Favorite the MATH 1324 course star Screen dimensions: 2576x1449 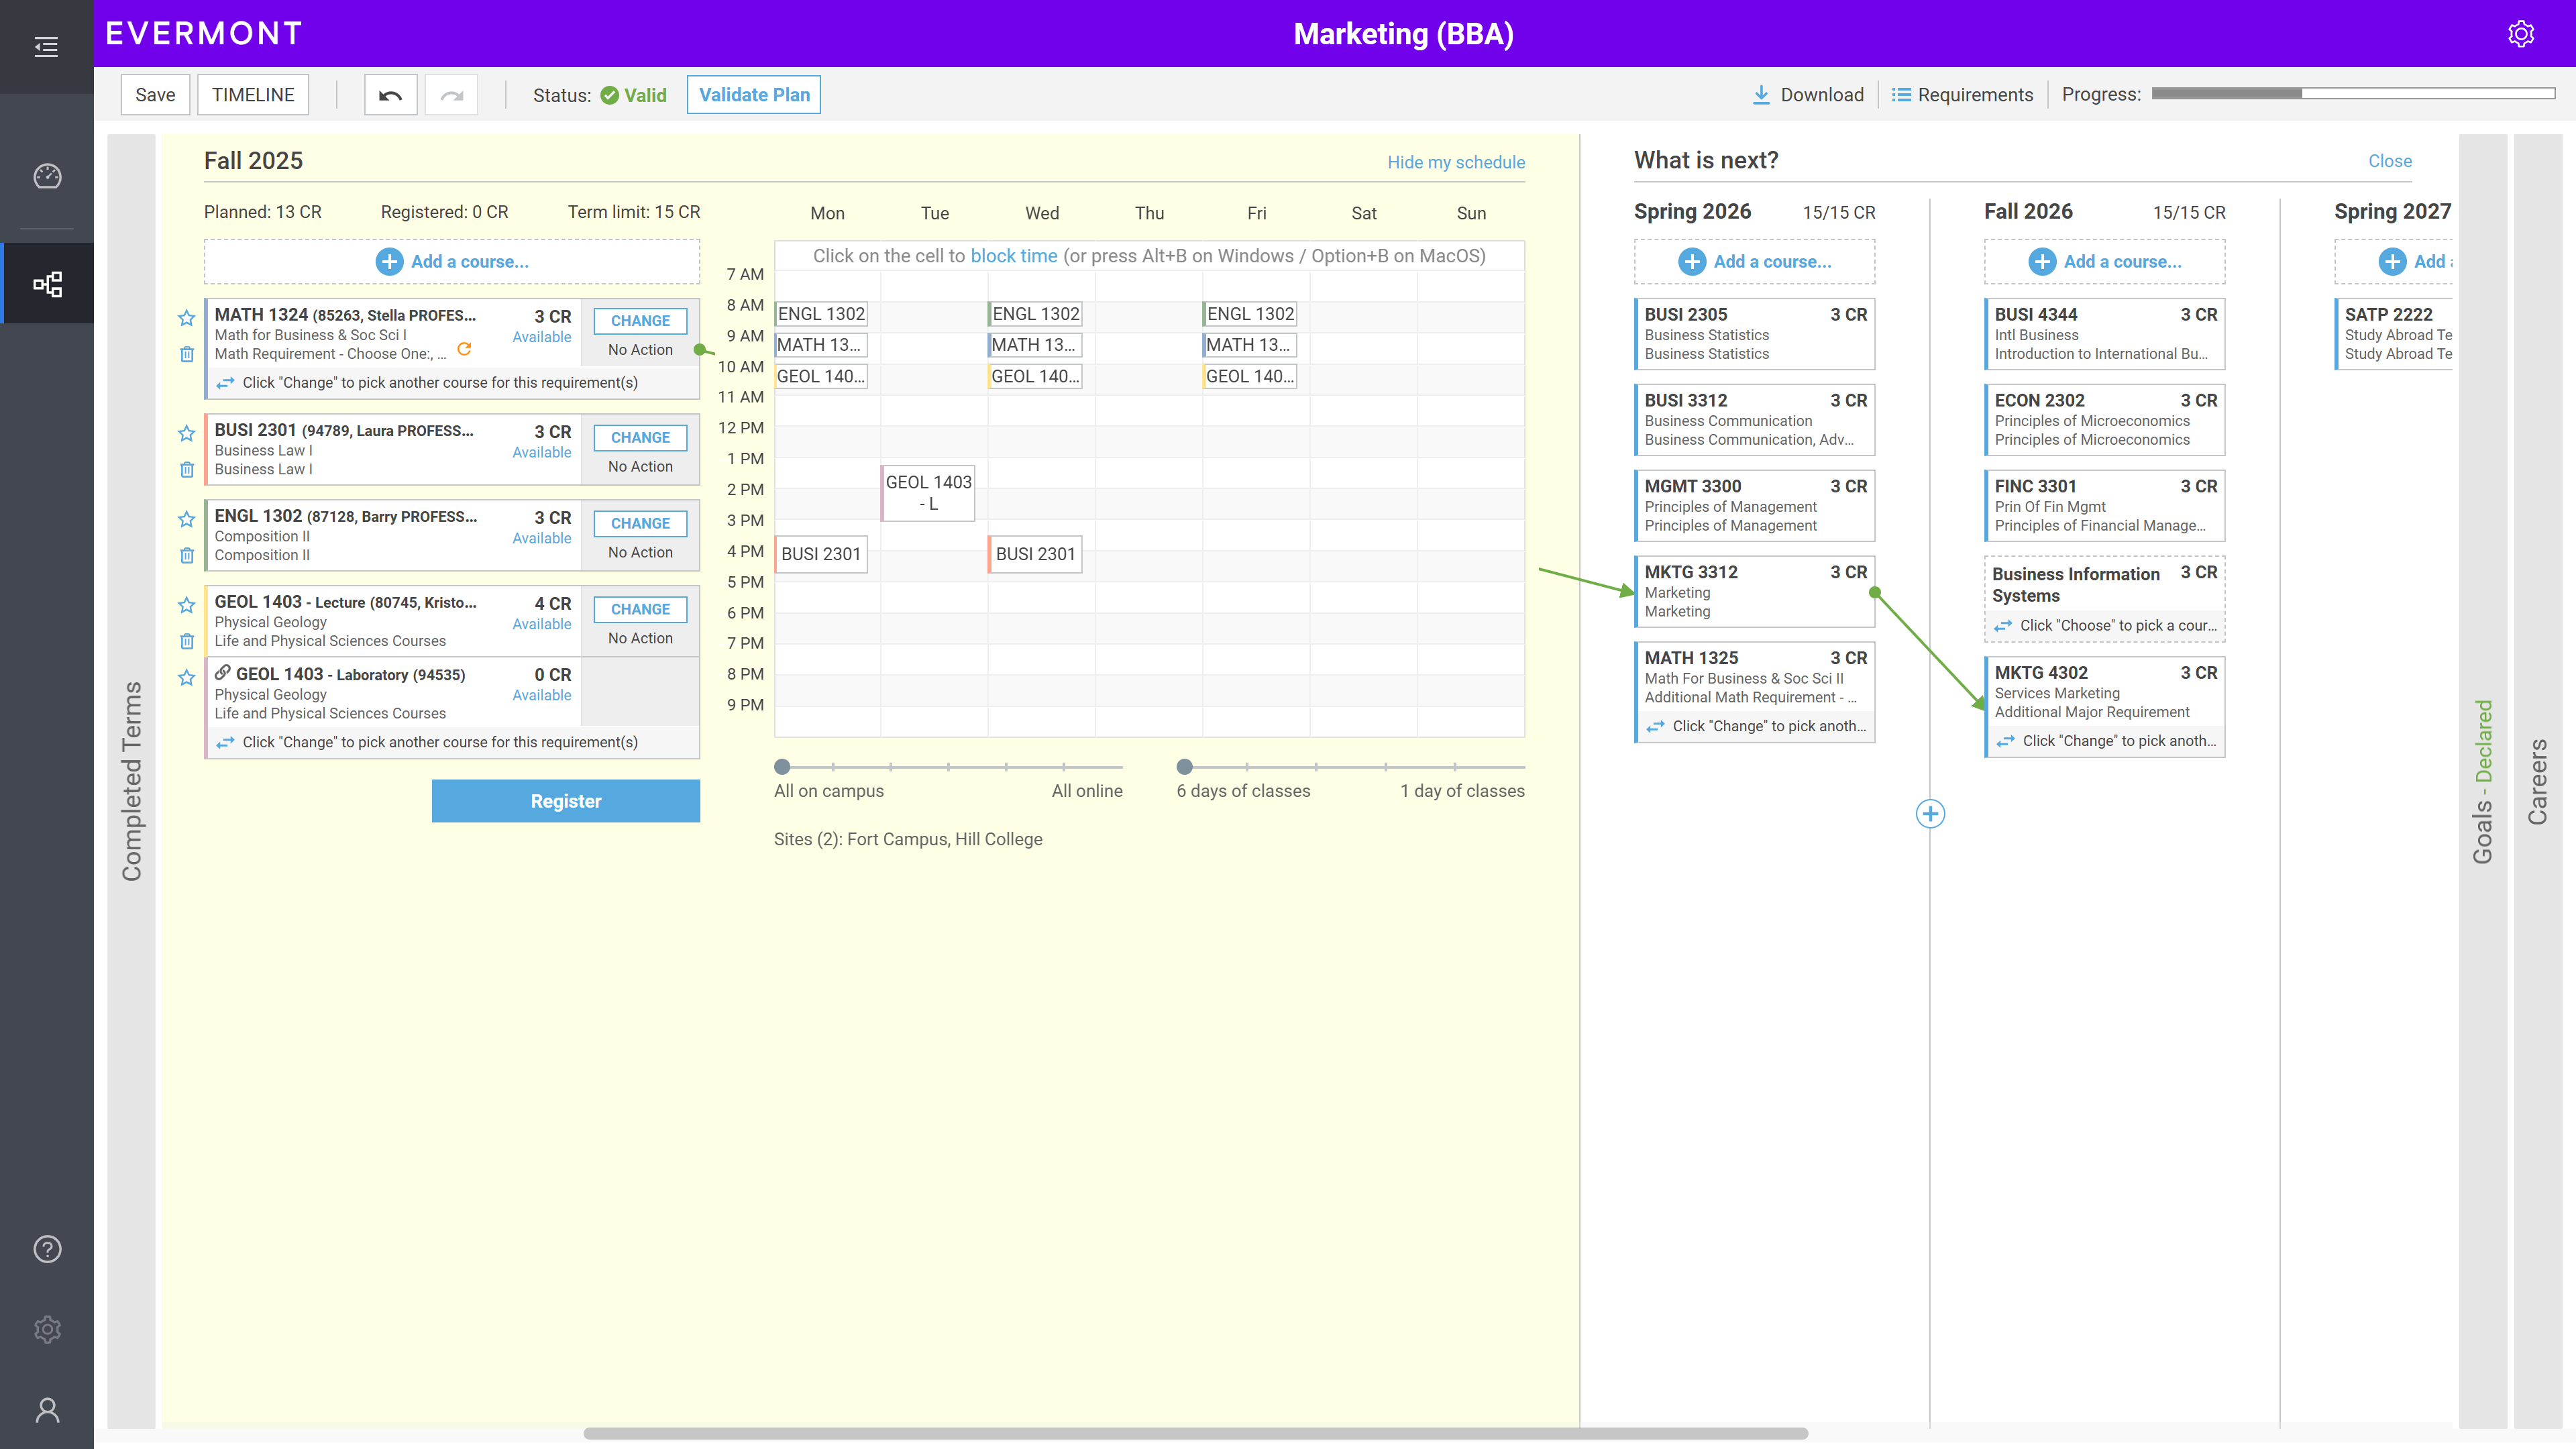(x=187, y=318)
